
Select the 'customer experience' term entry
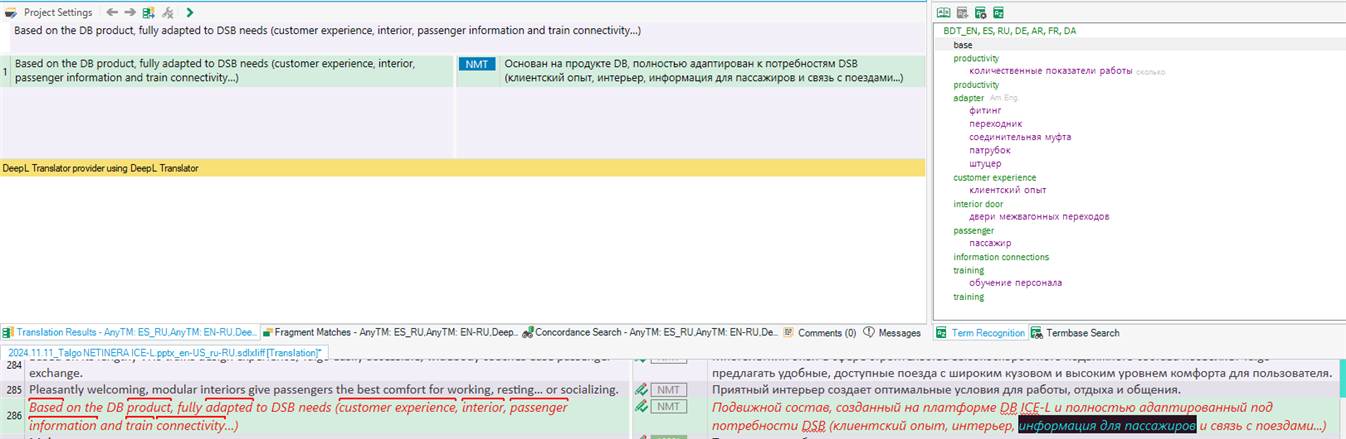[994, 177]
